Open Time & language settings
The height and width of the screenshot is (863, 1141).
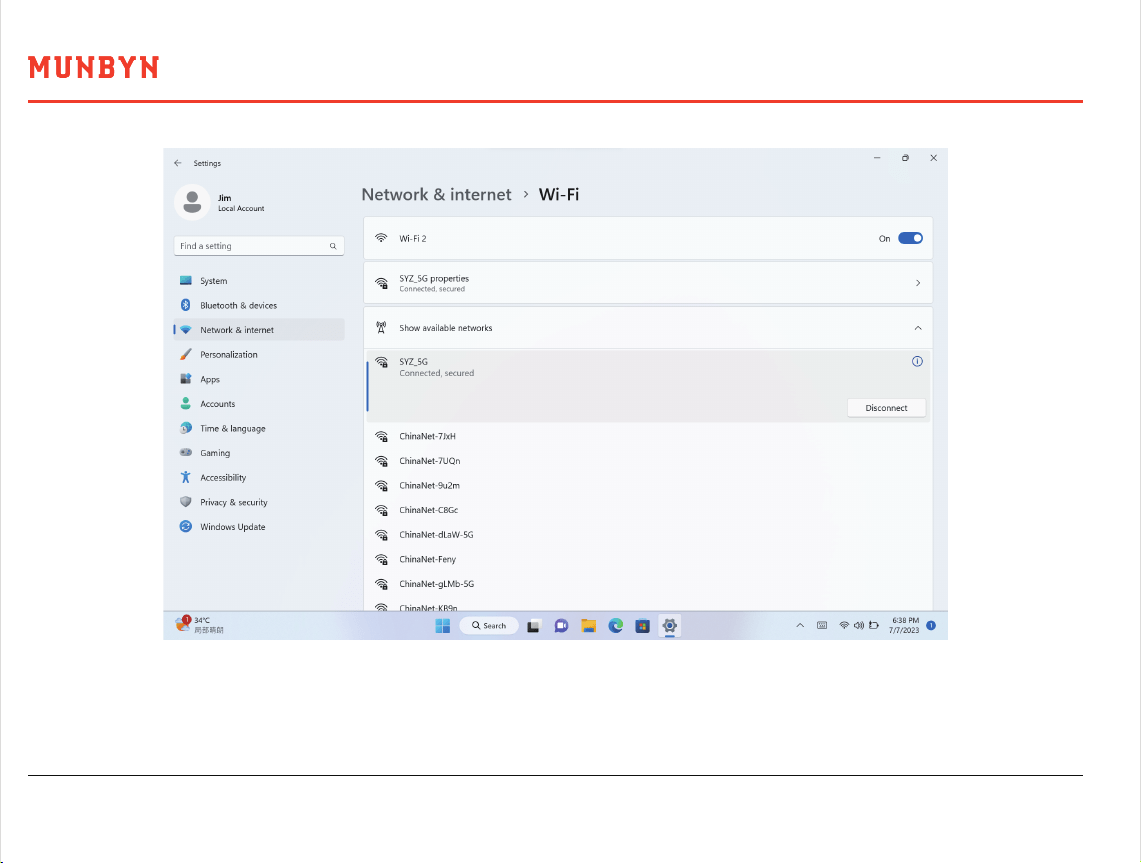258,429
